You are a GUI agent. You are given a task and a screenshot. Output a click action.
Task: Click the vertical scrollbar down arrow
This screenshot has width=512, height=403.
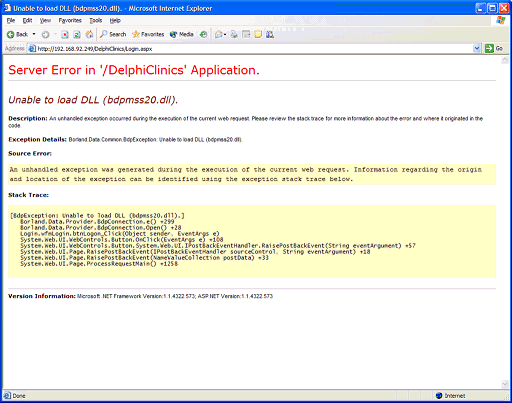[x=505, y=384]
